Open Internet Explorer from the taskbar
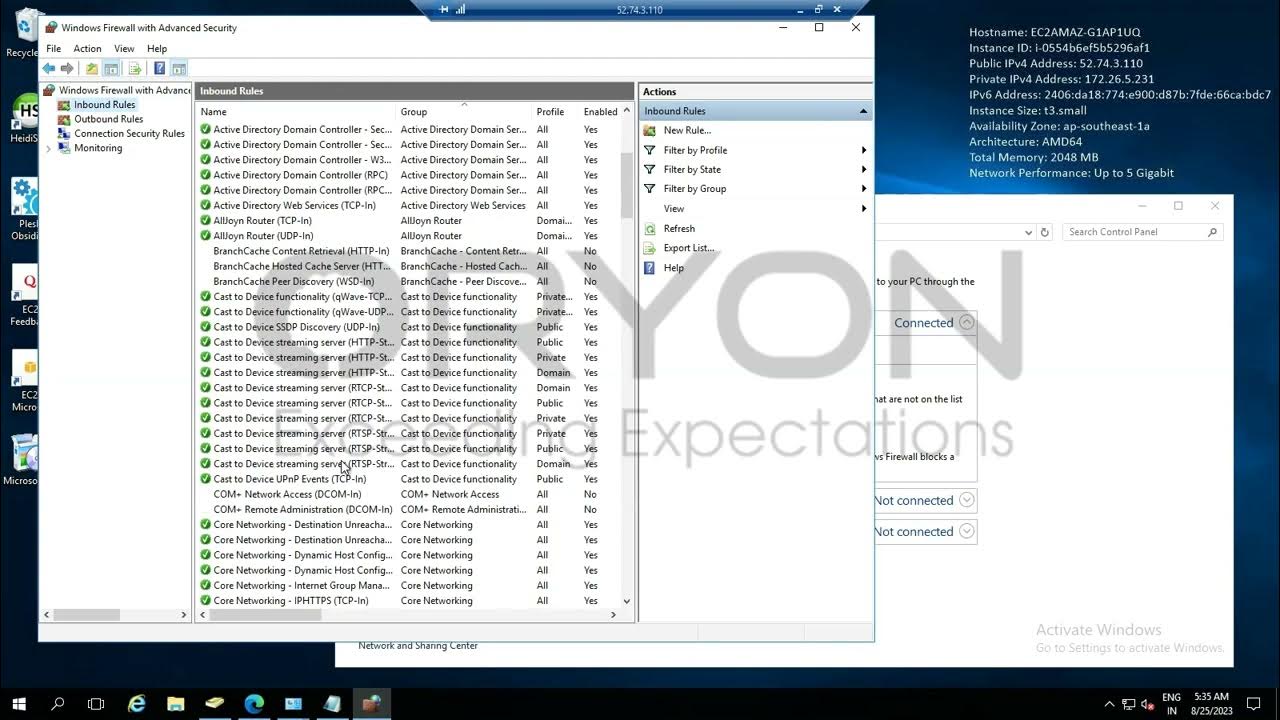The width and height of the screenshot is (1280, 720). pyautogui.click(x=137, y=704)
